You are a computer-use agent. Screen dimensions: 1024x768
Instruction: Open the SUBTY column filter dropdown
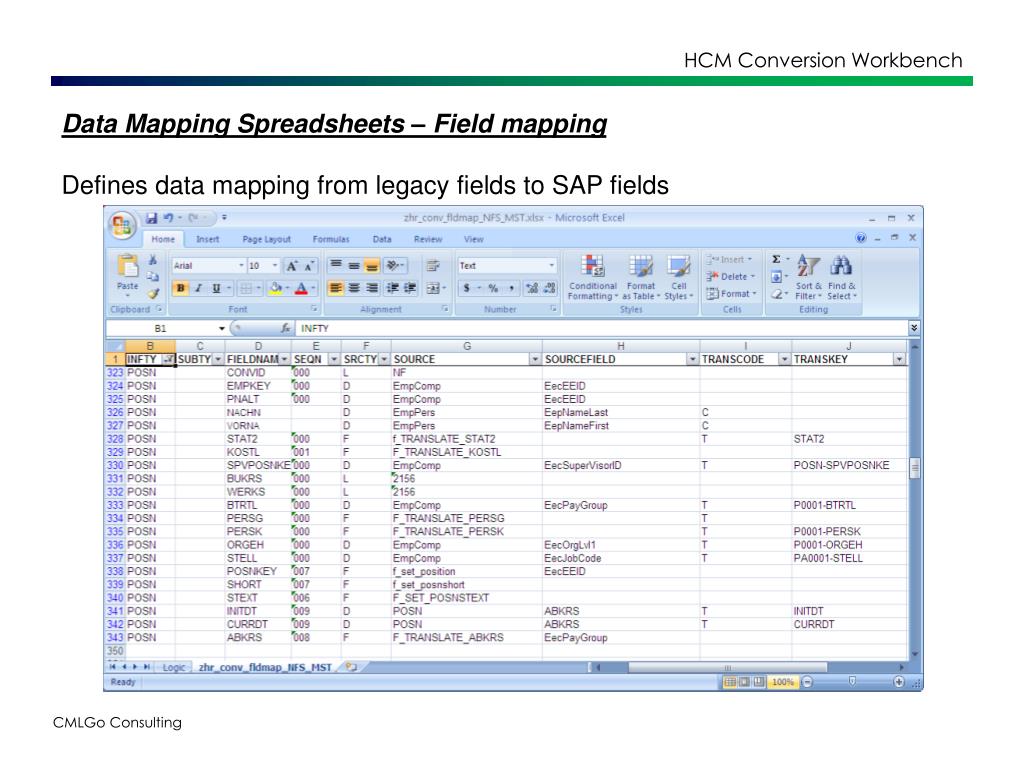point(218,359)
